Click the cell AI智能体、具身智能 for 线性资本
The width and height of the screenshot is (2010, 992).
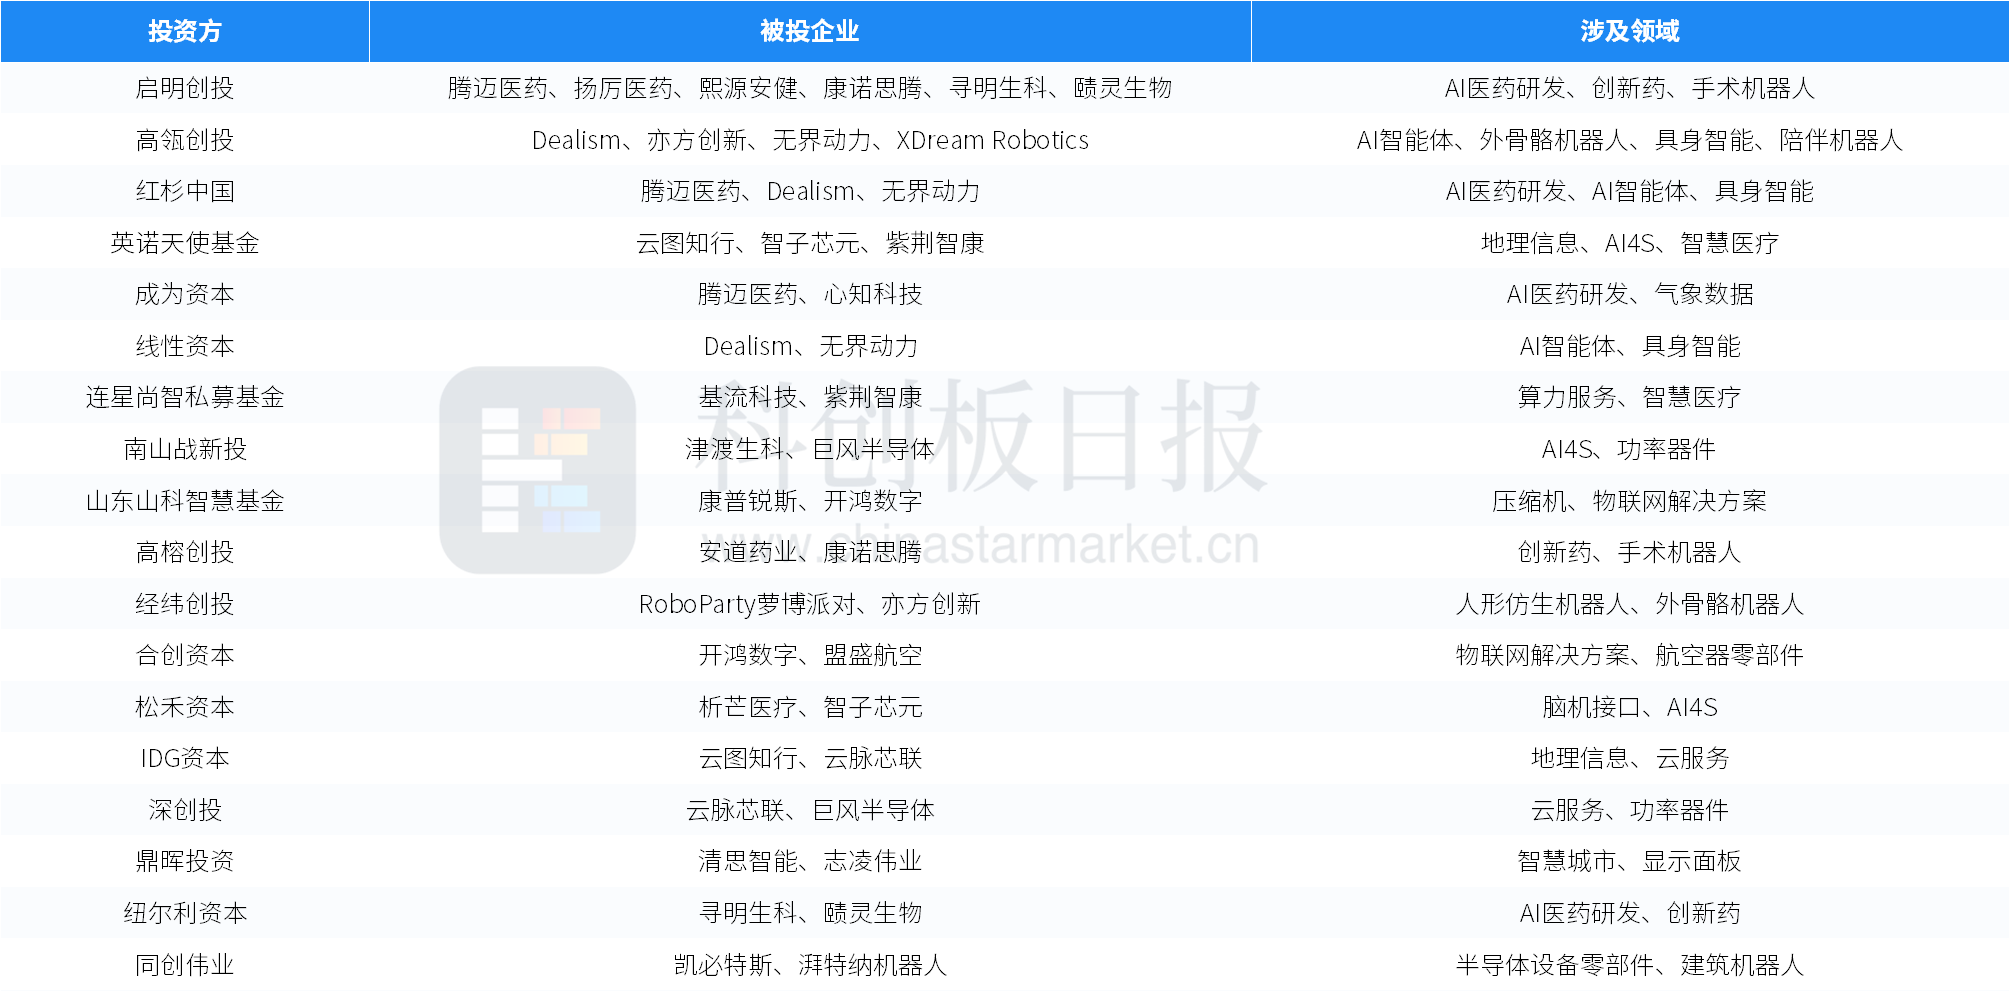click(x=1630, y=346)
